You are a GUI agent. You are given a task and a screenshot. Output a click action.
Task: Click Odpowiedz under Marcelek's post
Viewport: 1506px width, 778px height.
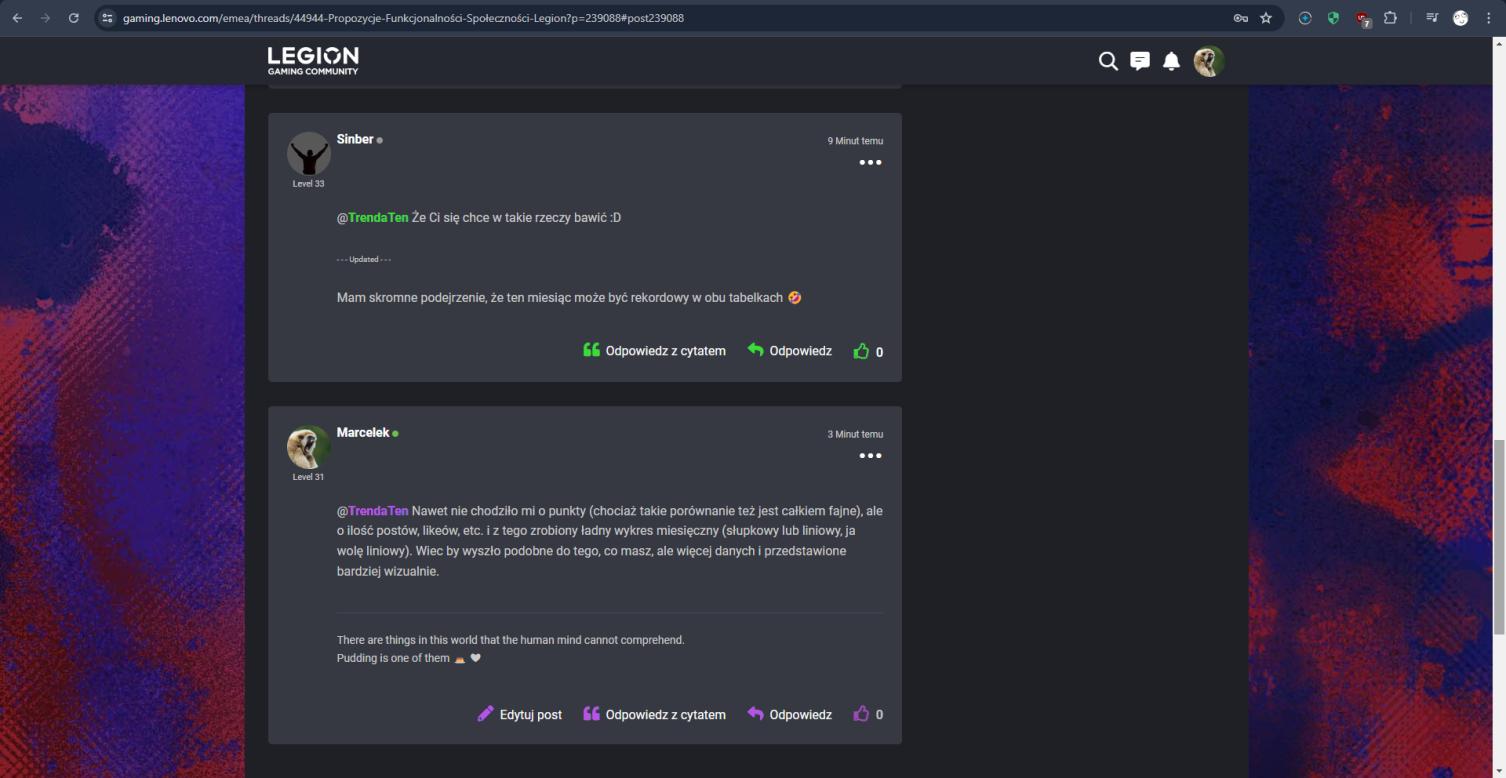coord(789,714)
